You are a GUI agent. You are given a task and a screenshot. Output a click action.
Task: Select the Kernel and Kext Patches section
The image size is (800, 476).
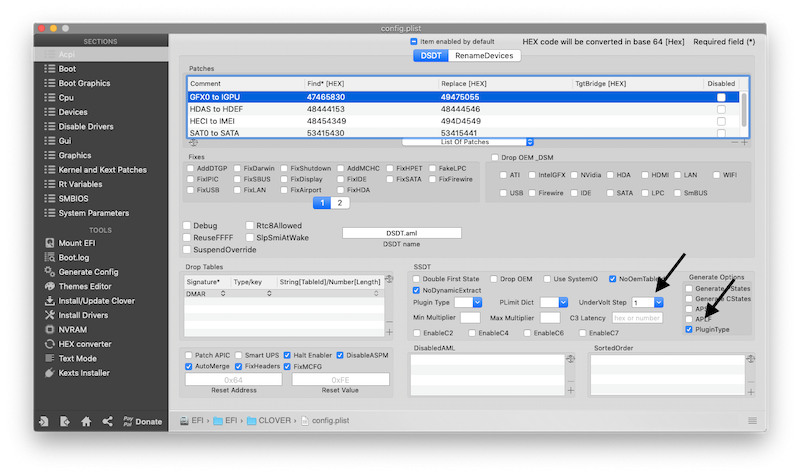coord(101,169)
